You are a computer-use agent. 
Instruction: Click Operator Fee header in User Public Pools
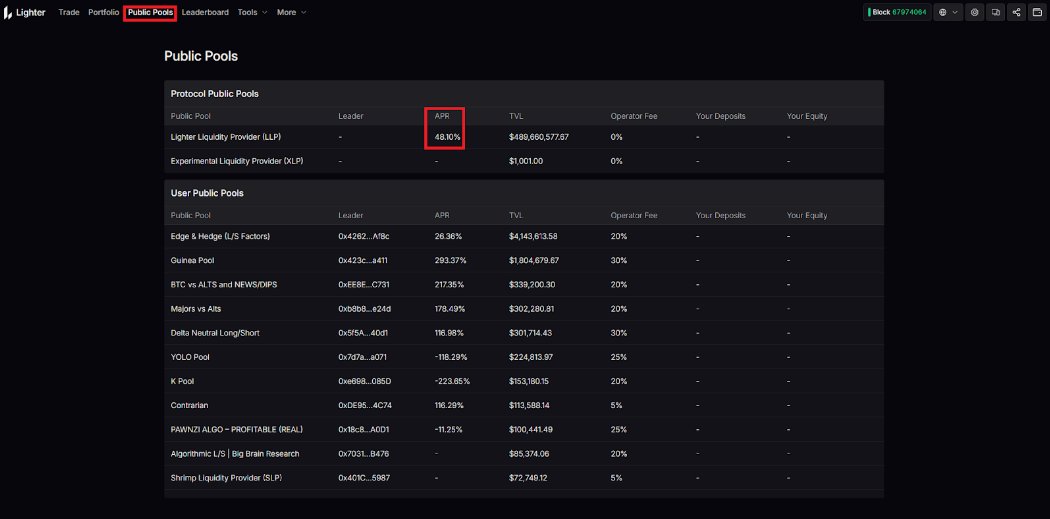coord(633,216)
